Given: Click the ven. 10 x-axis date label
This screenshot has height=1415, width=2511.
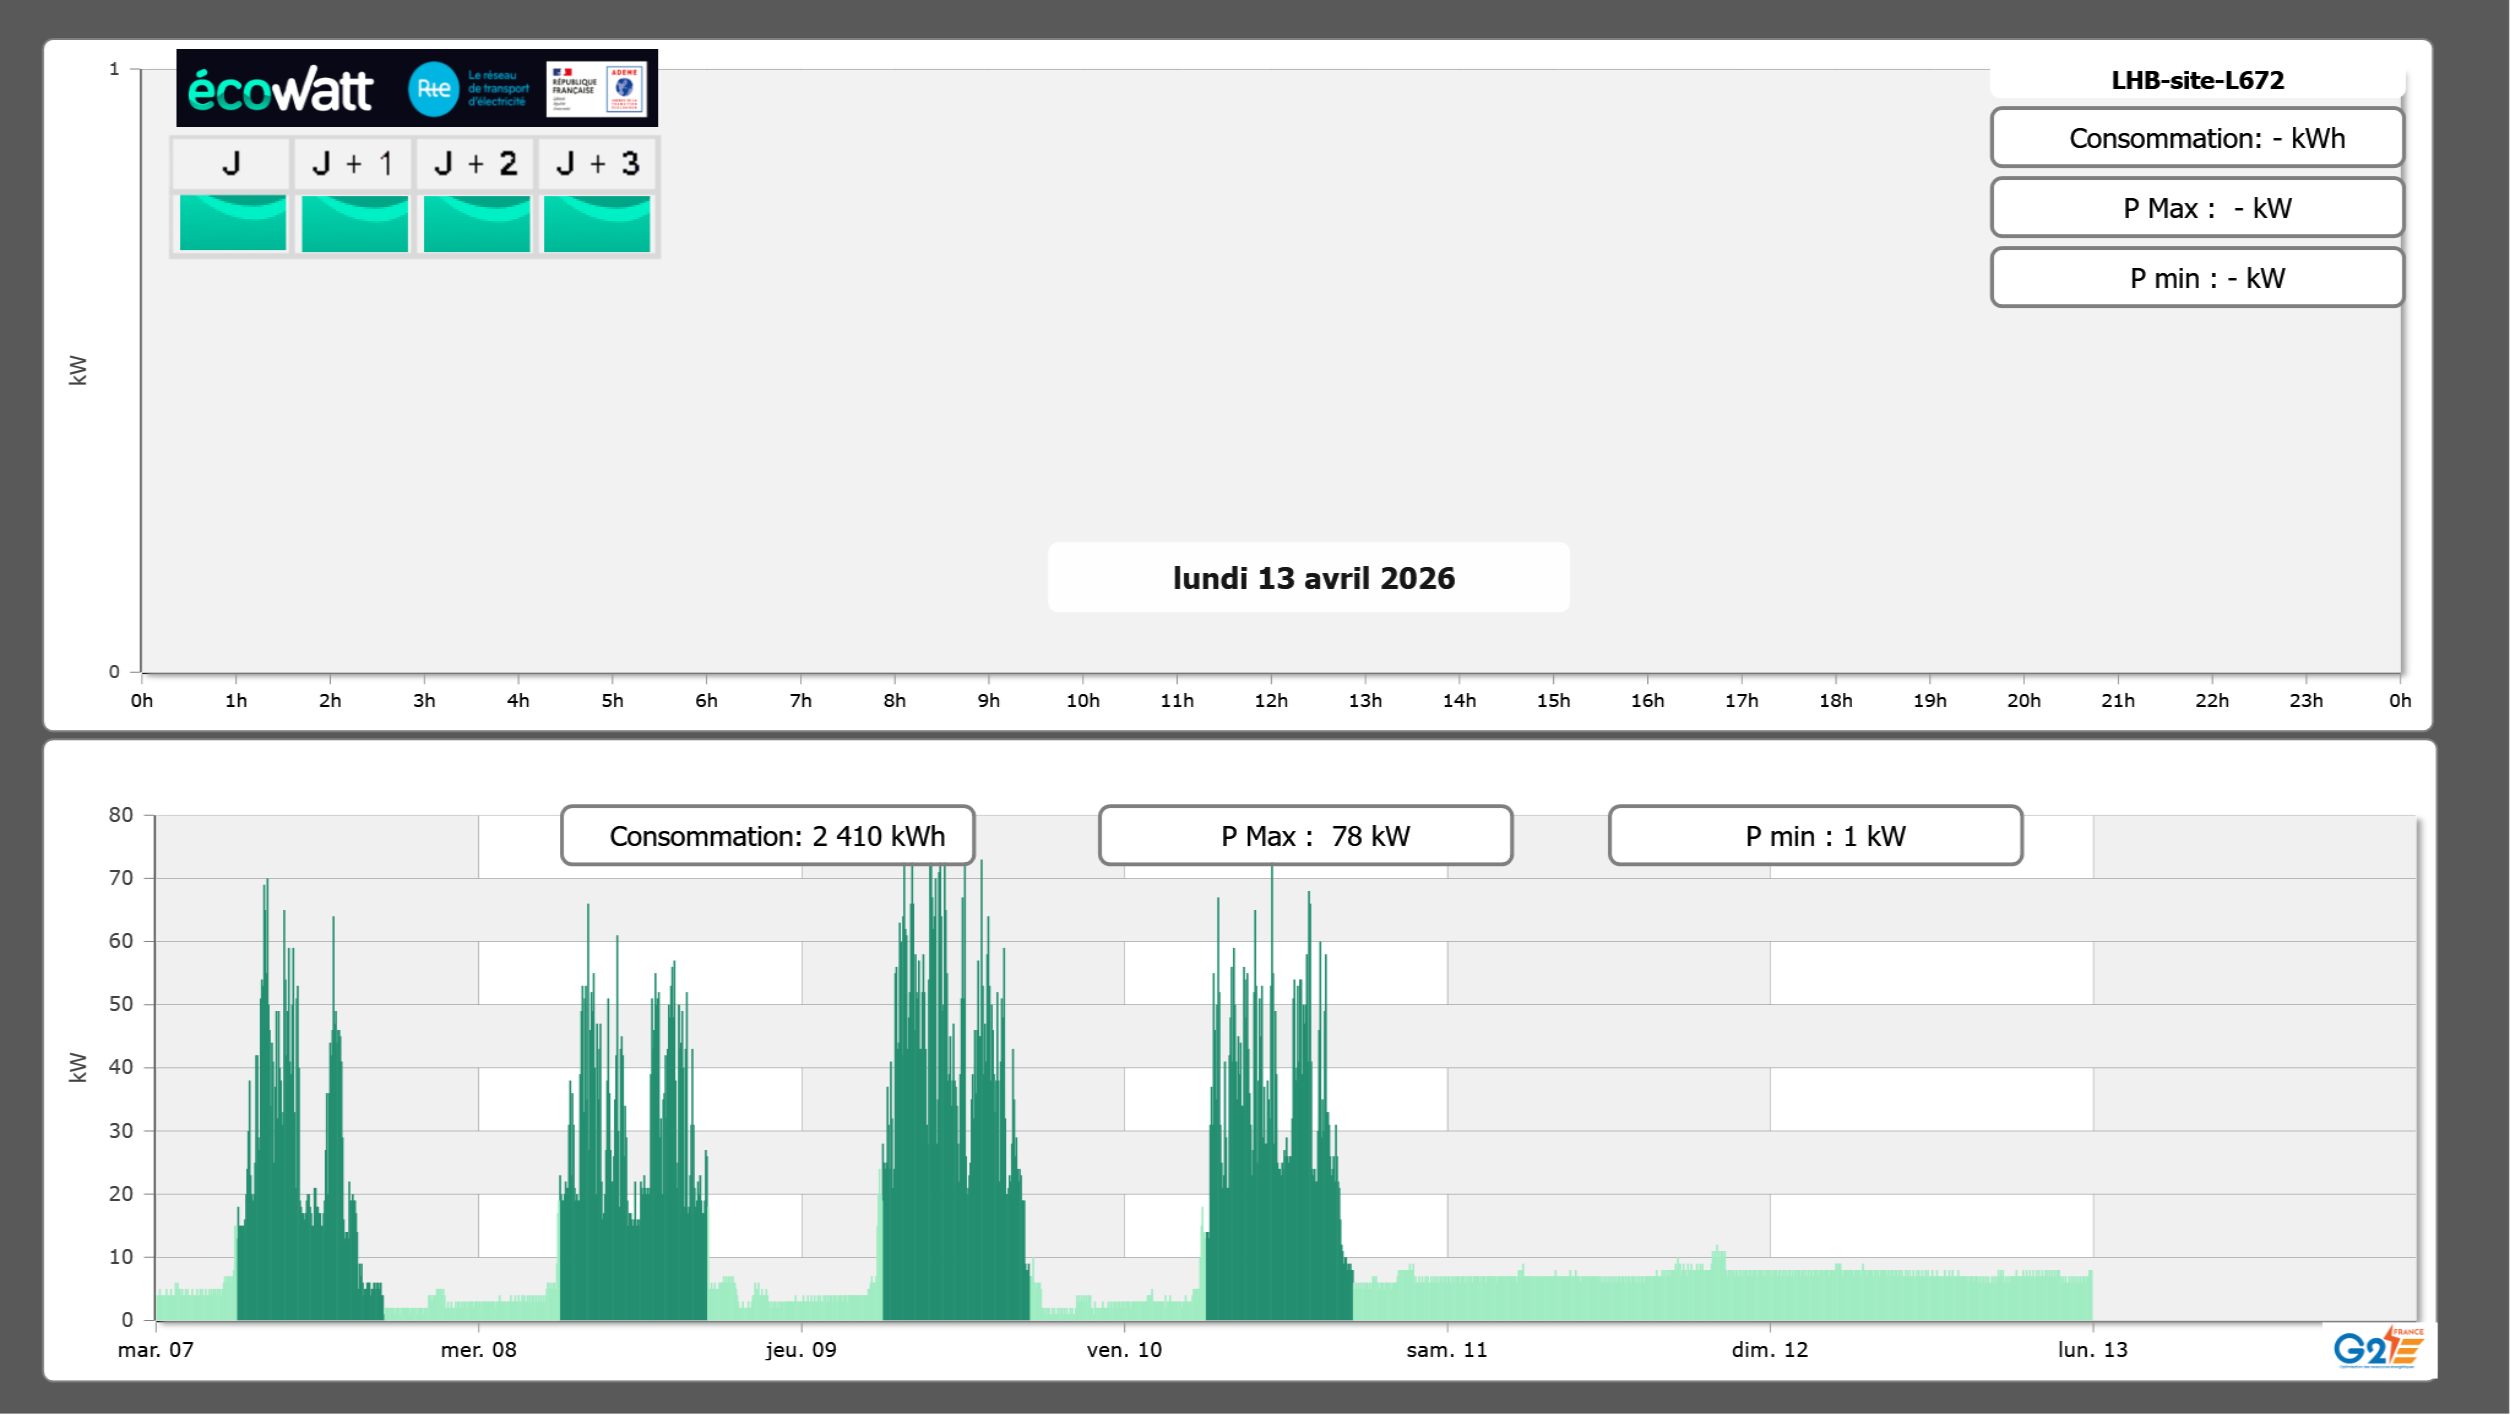Looking at the screenshot, I should click(x=1124, y=1350).
